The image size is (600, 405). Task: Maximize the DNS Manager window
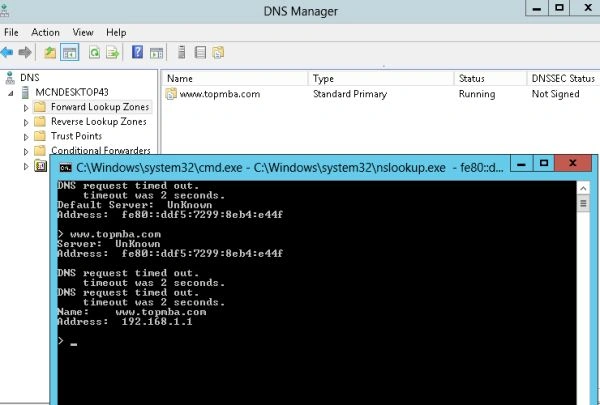tap(559, 8)
